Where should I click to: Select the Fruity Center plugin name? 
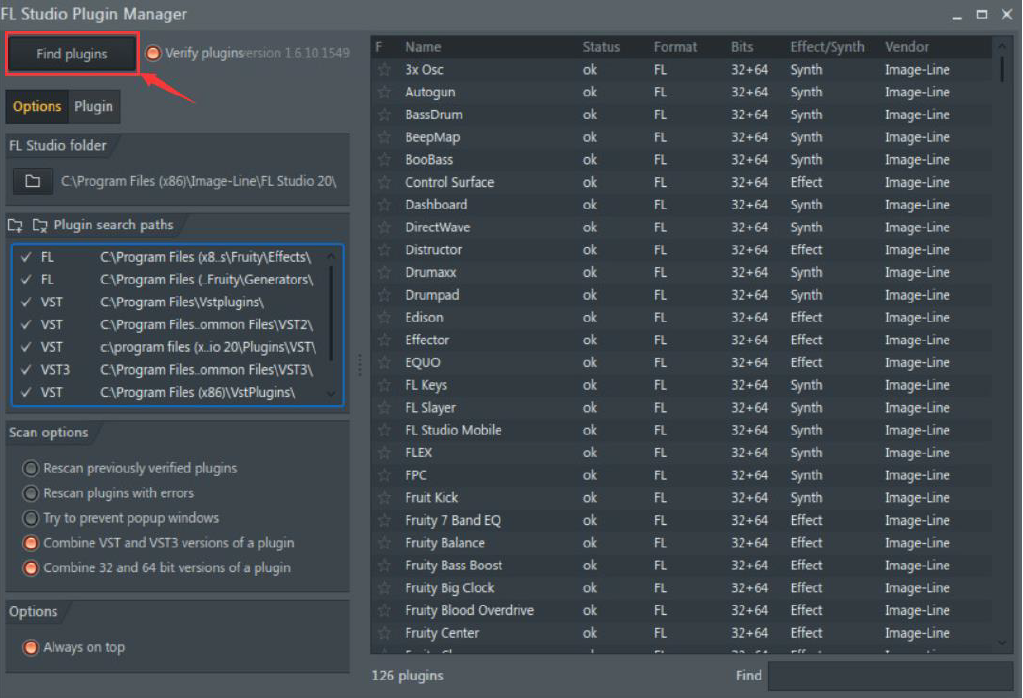(442, 633)
